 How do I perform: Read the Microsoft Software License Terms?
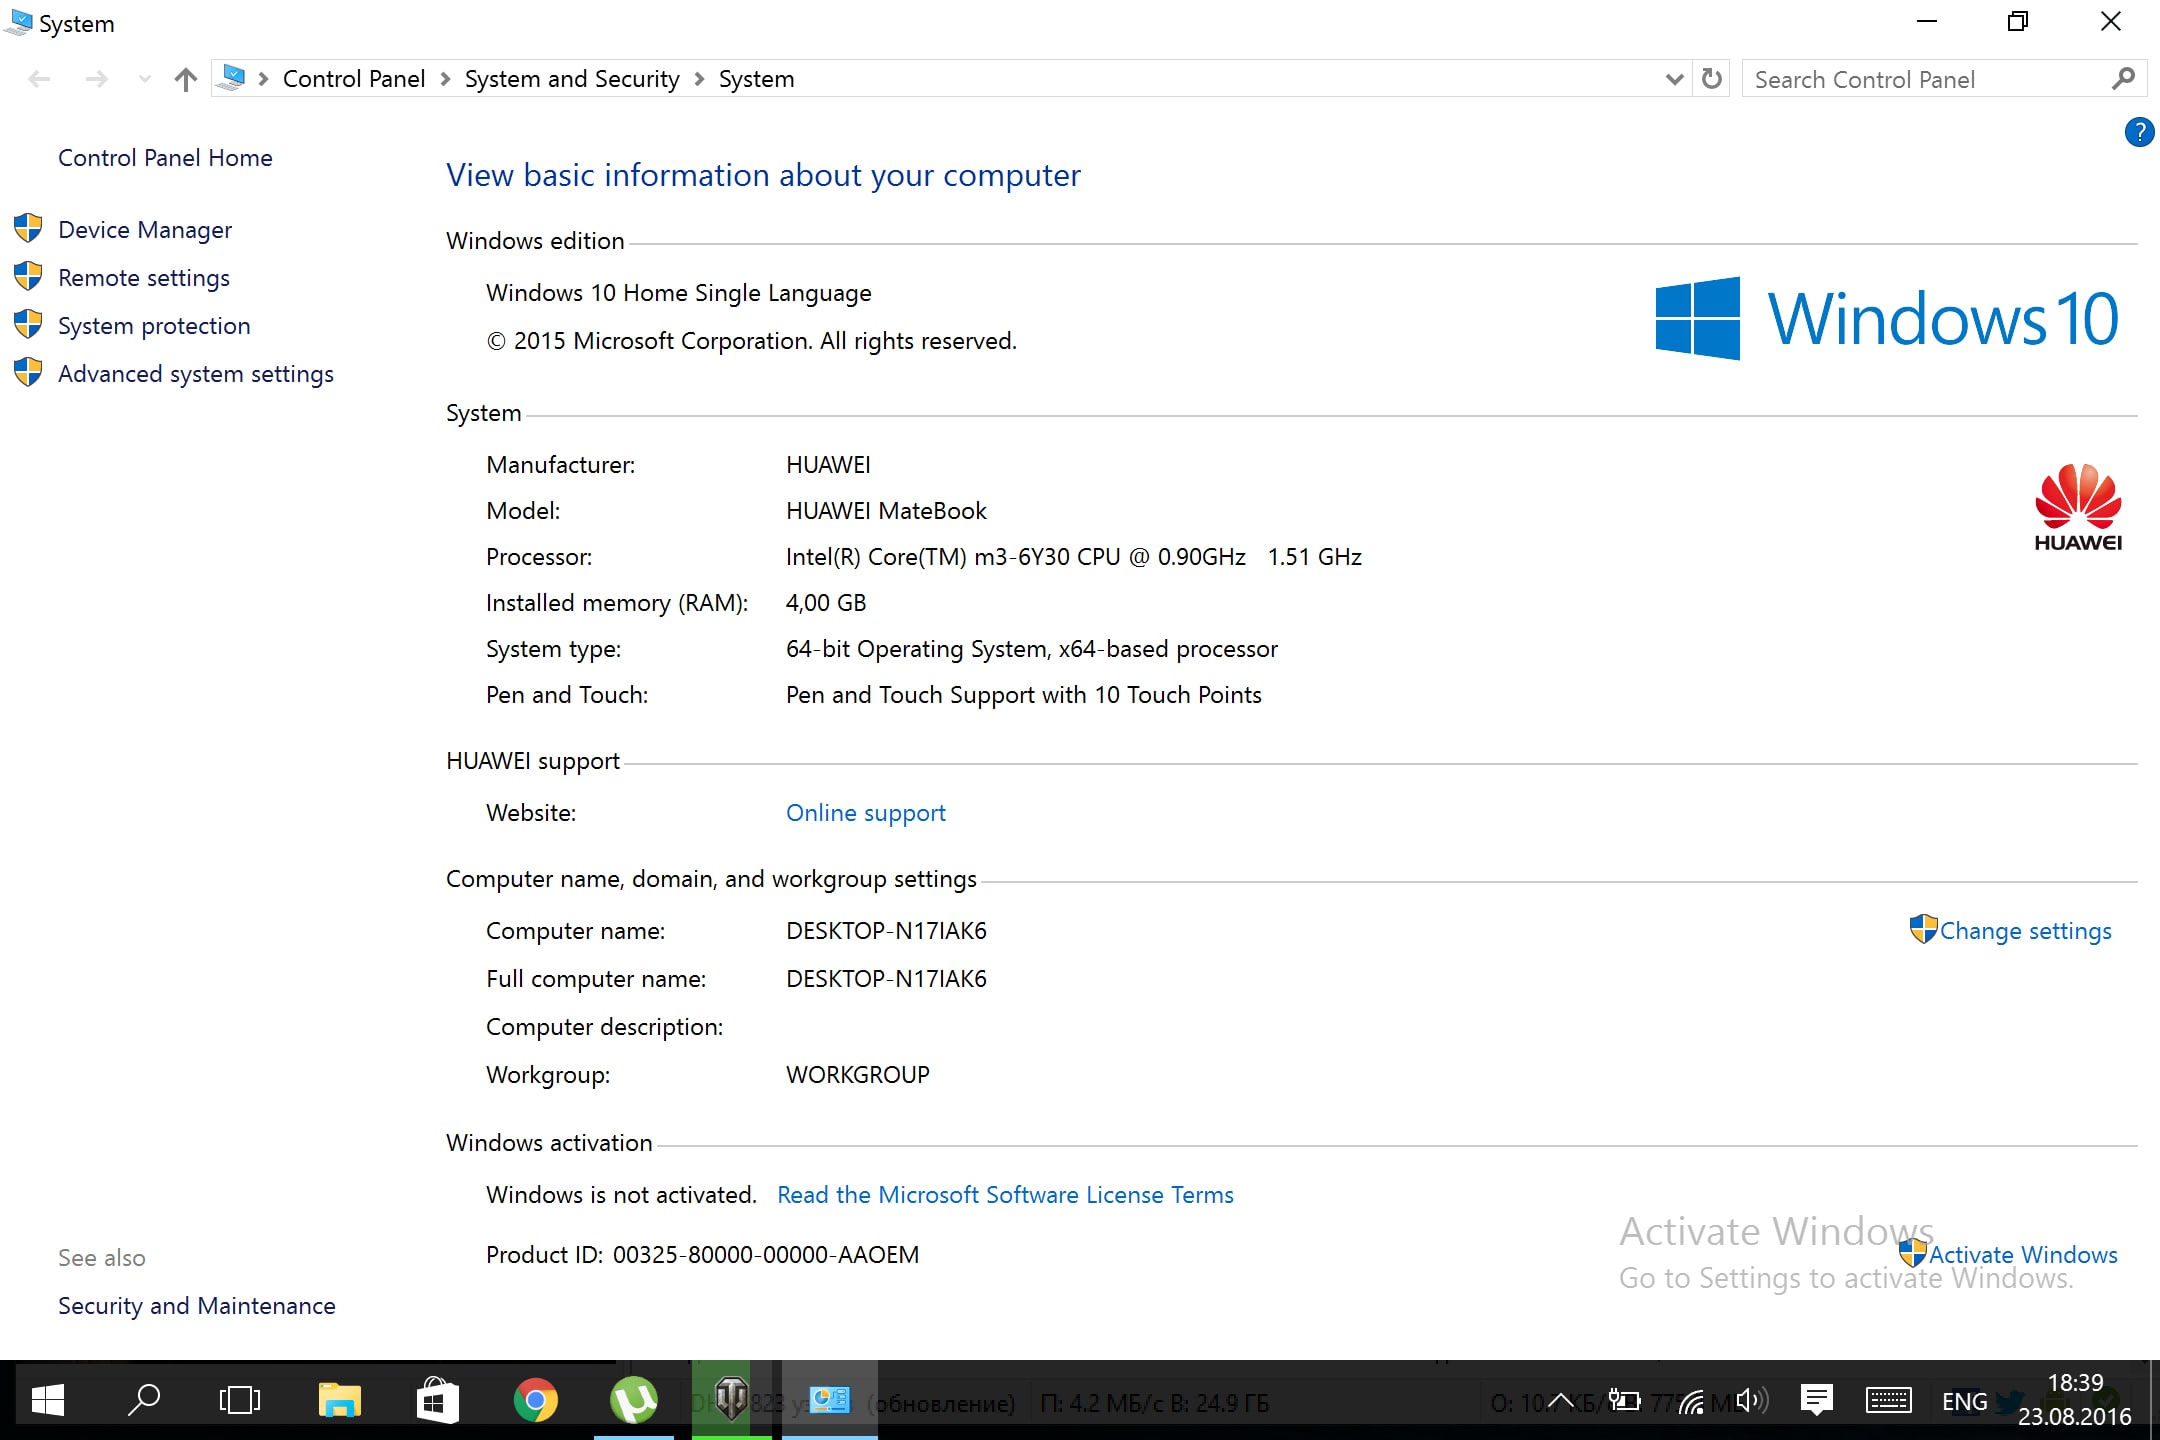point(1005,1195)
